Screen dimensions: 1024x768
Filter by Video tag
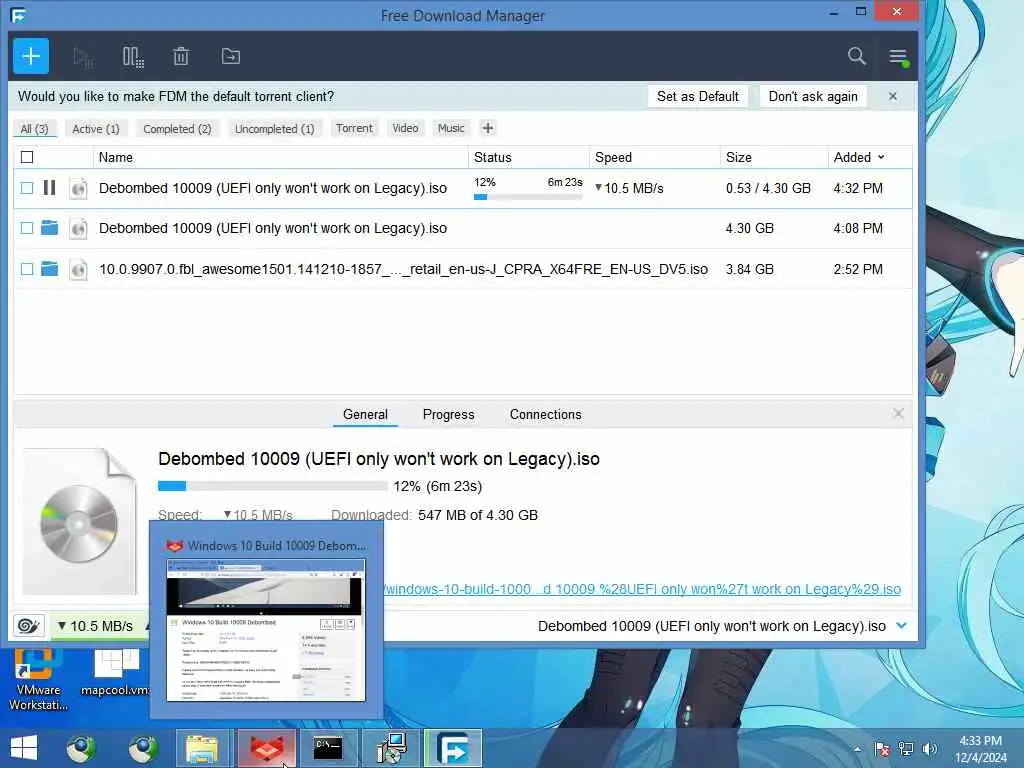point(405,128)
